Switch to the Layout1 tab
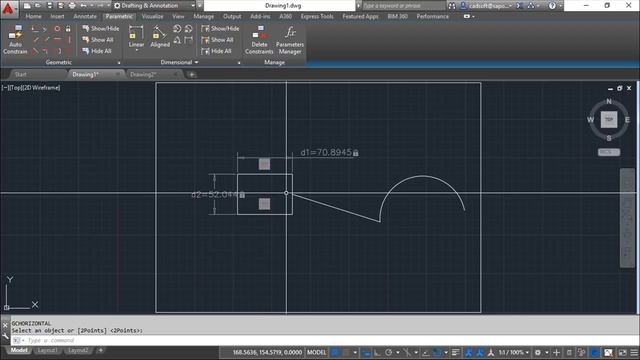This screenshot has width=640, height=360. (47, 351)
